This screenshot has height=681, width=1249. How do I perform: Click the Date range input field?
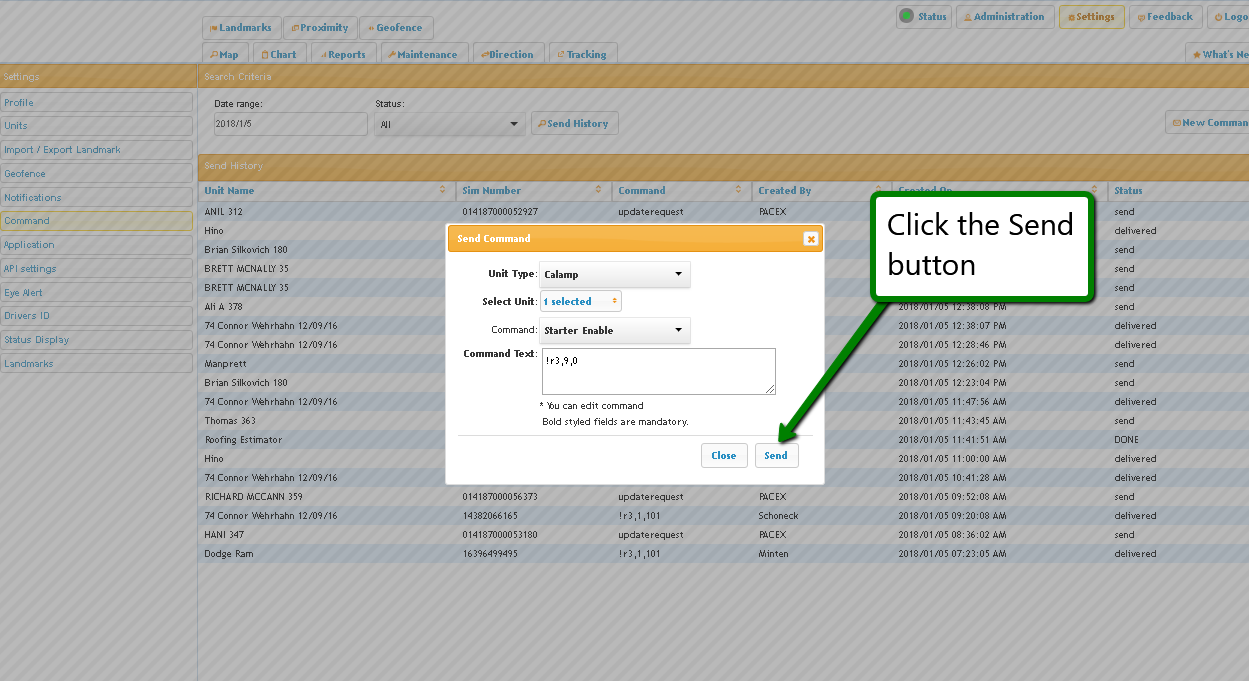tap(290, 124)
